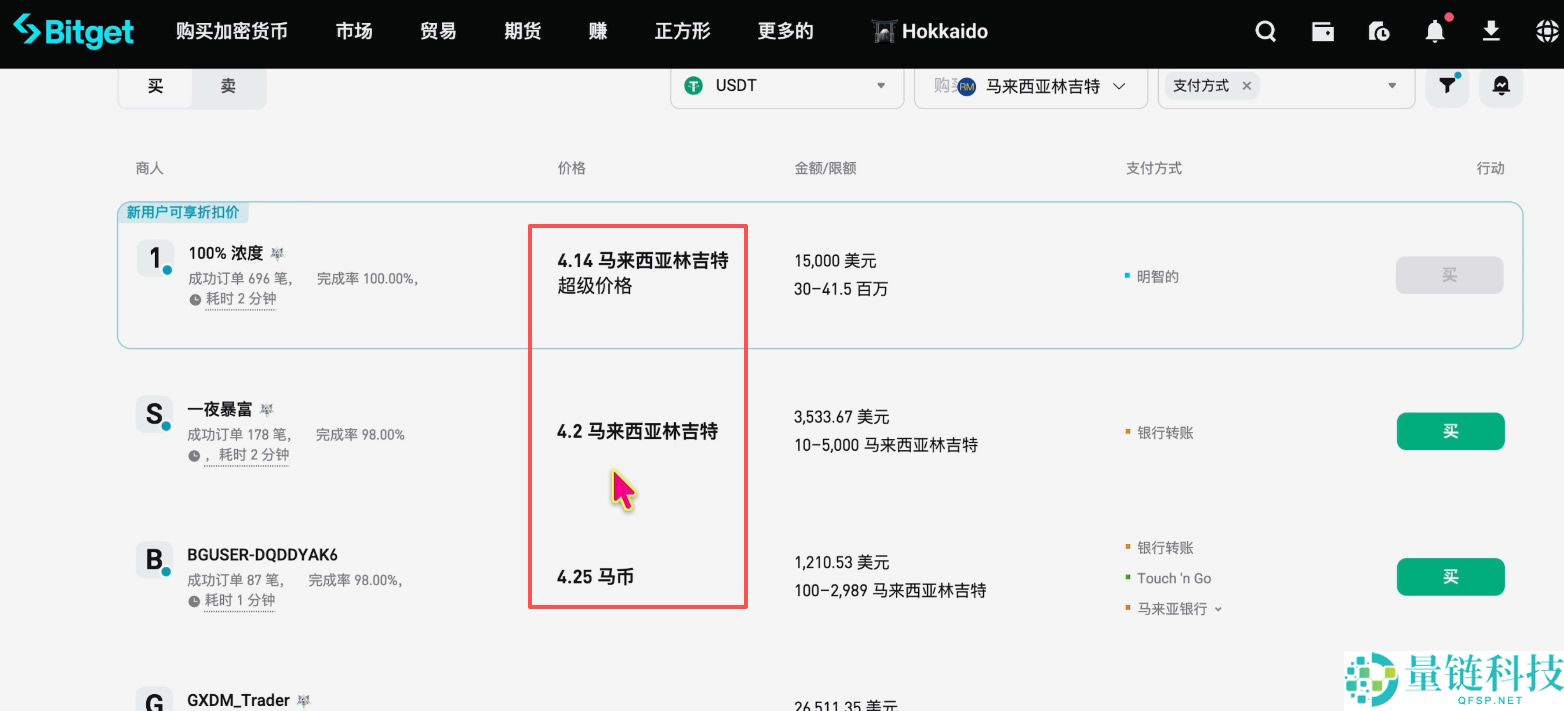Open the wallet icon in navigation bar
Image resolution: width=1564 pixels, height=711 pixels.
pyautogui.click(x=1323, y=31)
